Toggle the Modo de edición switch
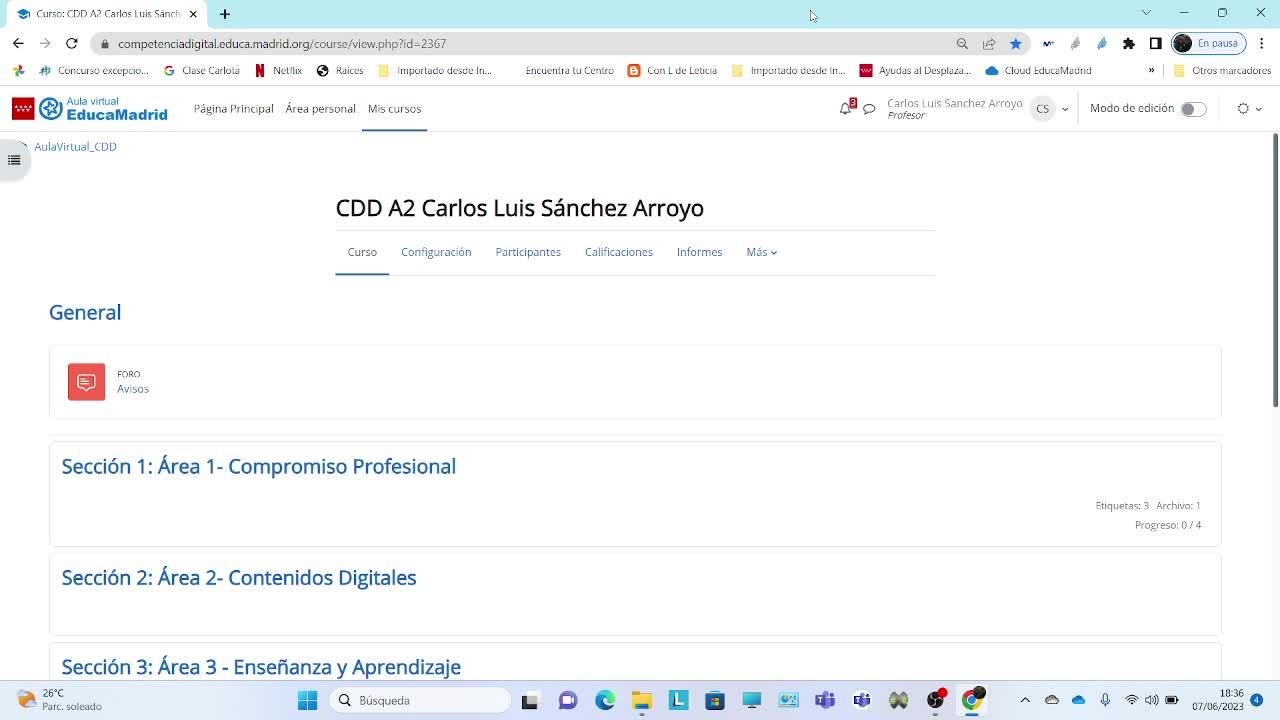The height and width of the screenshot is (720, 1280). [1193, 109]
